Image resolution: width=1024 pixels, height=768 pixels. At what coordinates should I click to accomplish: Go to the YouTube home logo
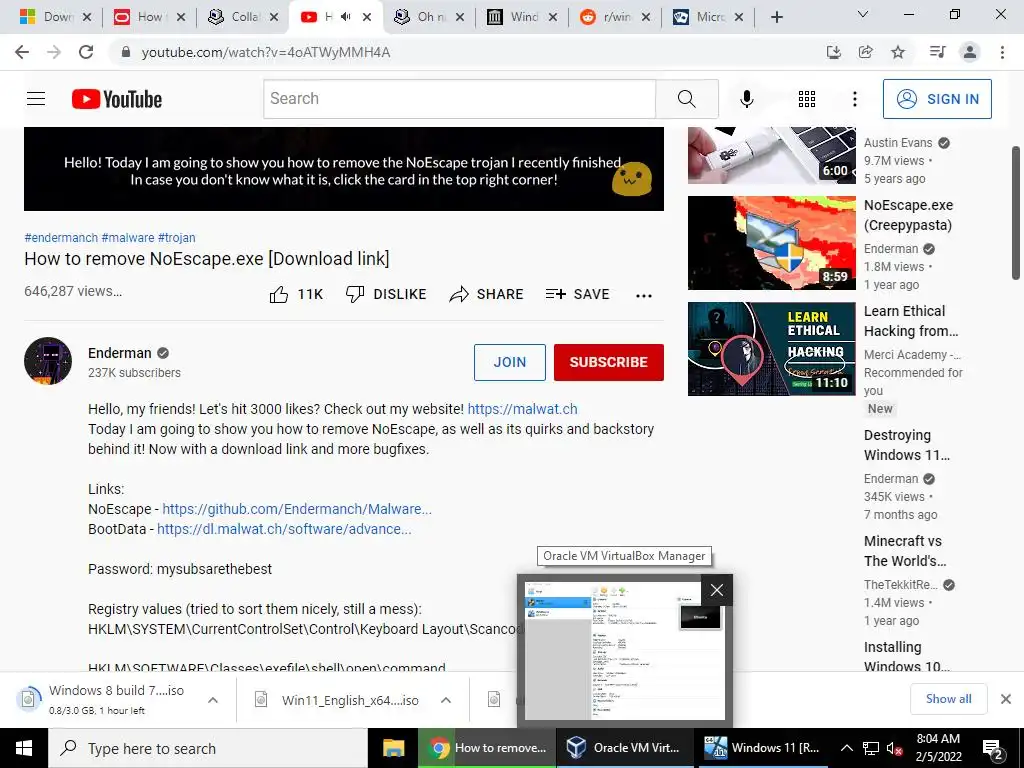[x=117, y=99]
